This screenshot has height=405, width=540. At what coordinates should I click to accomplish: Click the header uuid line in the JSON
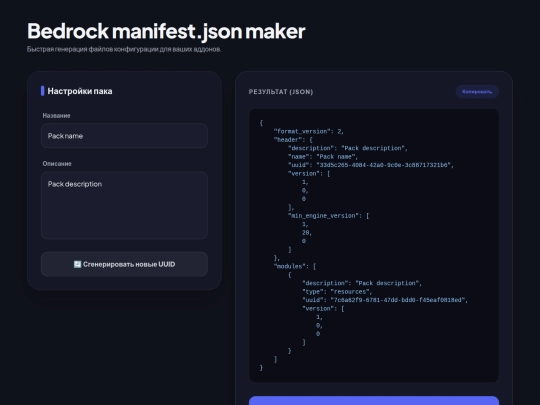371,165
